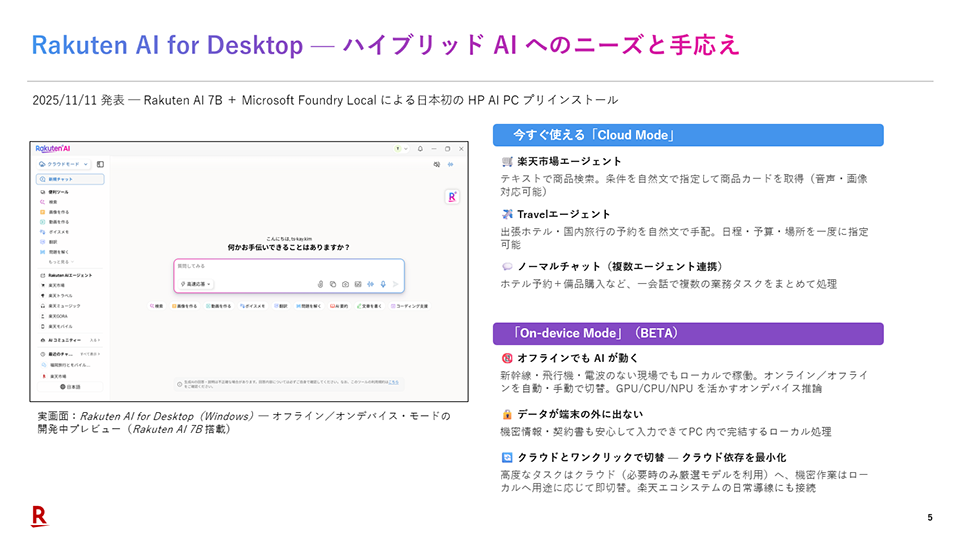Open the 高速応答 response mode dropdown
Image resolution: width=960 pixels, height=538 pixels.
pyautogui.click(x=195, y=284)
